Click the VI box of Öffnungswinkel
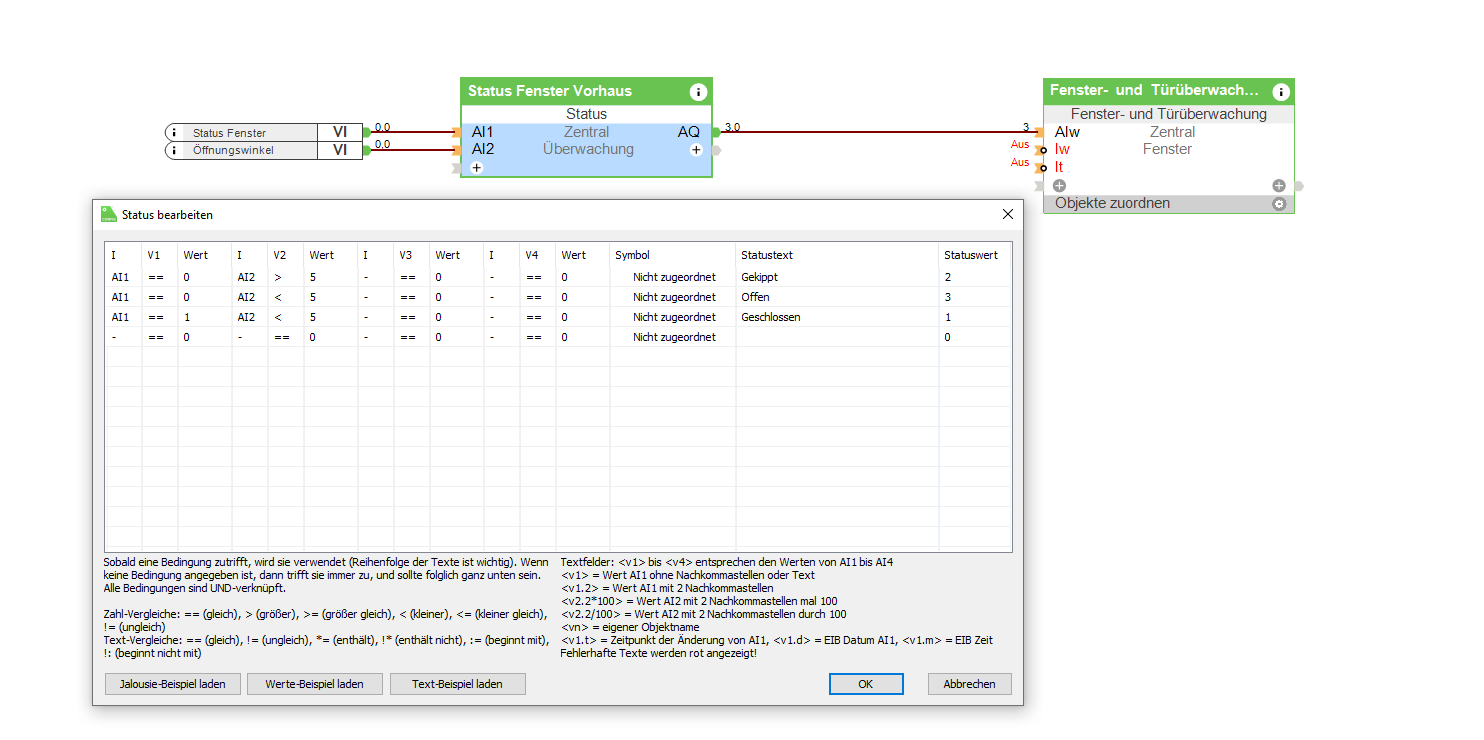The height and width of the screenshot is (740, 1484). tap(340, 150)
